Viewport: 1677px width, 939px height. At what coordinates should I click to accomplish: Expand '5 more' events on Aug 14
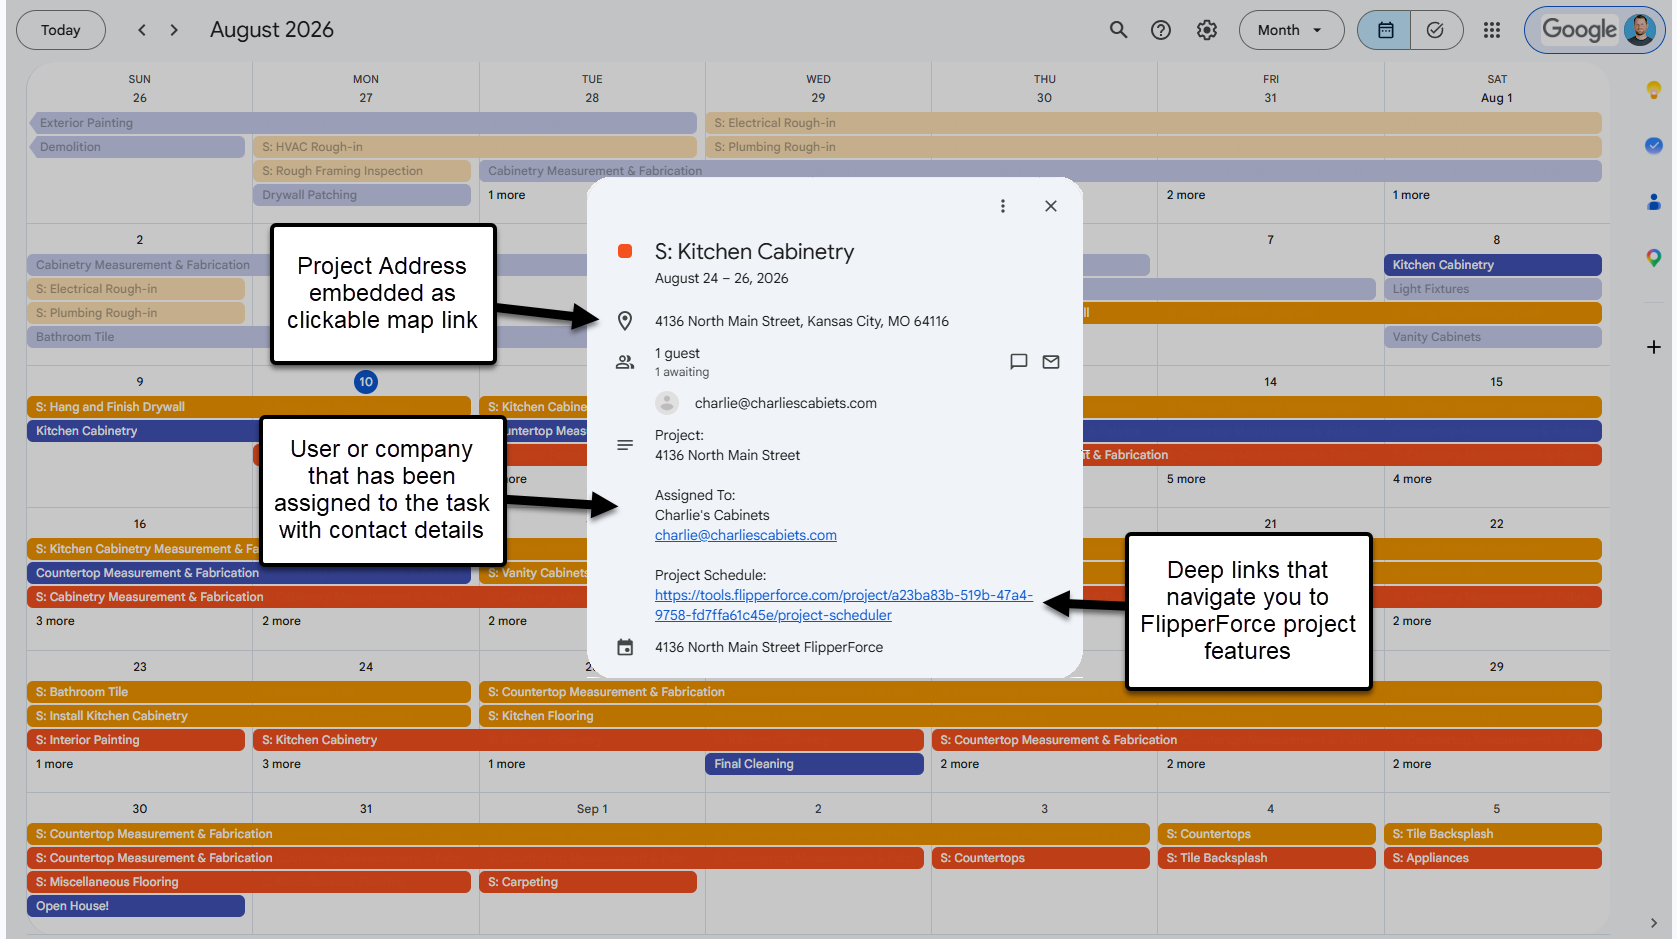click(x=1186, y=479)
